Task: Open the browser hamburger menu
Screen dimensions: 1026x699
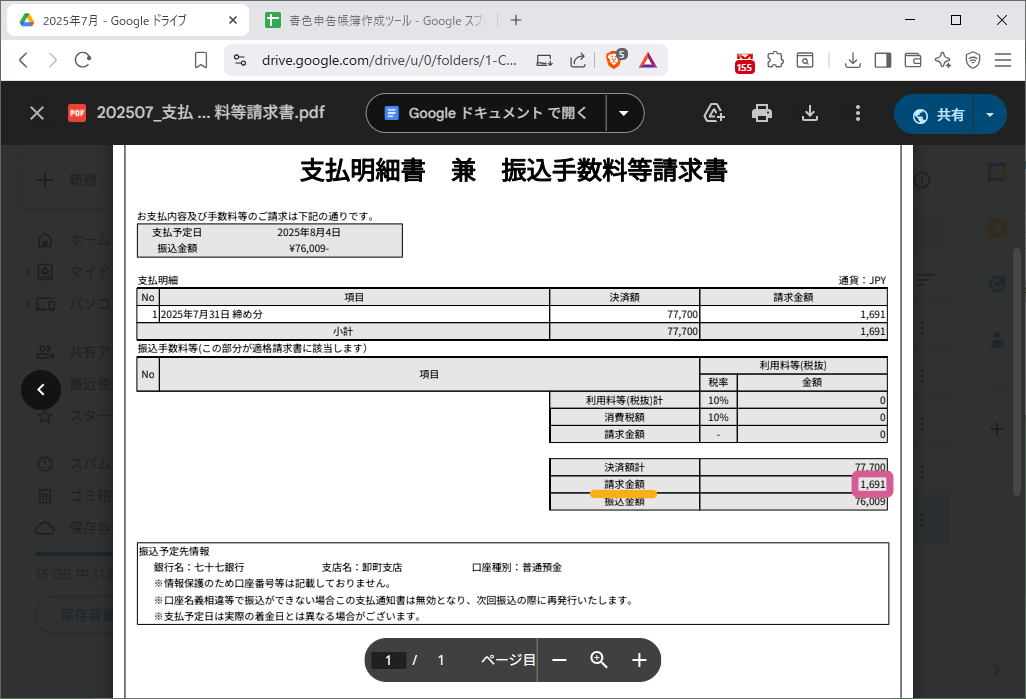Action: (x=1004, y=60)
